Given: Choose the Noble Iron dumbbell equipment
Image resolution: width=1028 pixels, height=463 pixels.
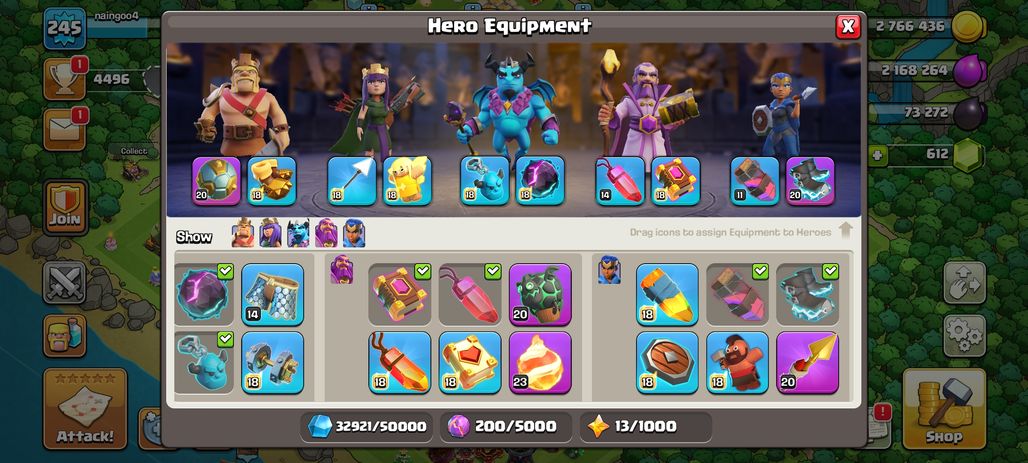Looking at the screenshot, I should tap(273, 362).
